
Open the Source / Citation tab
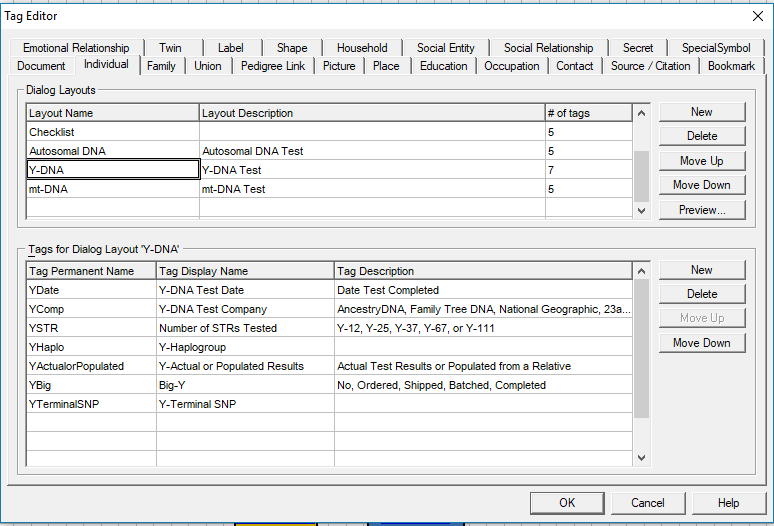click(650, 66)
